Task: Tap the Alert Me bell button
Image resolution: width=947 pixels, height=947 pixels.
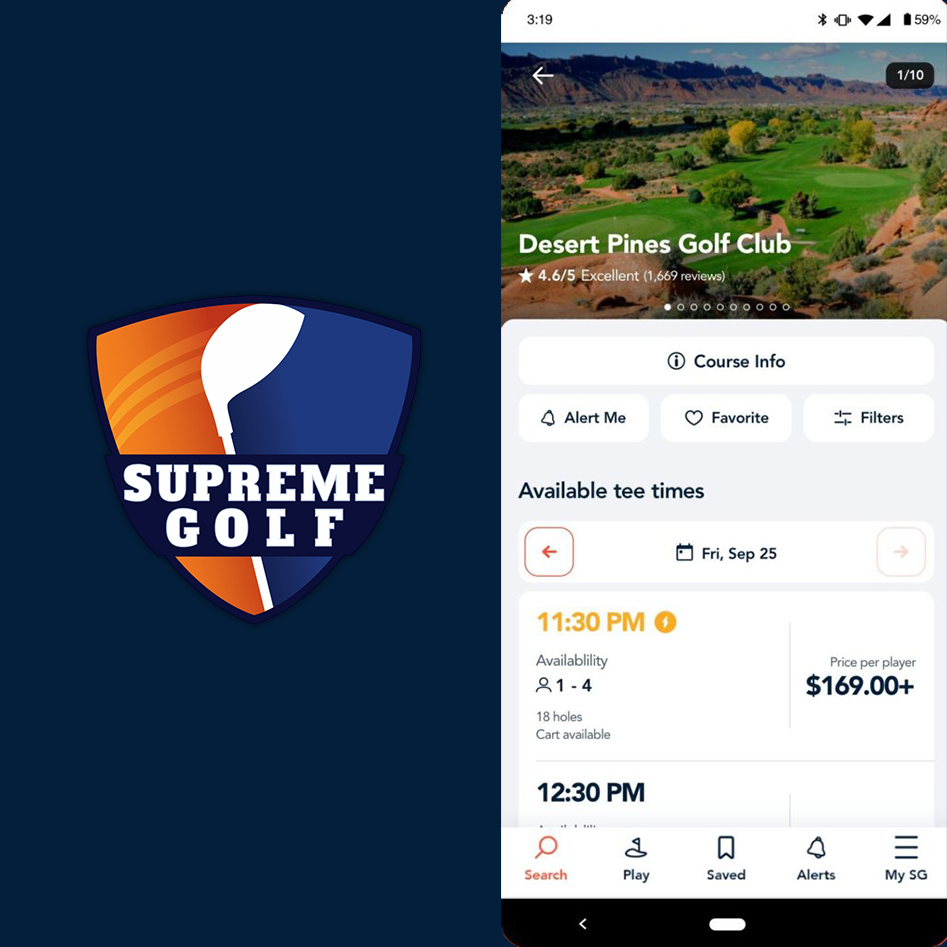Action: (583, 418)
